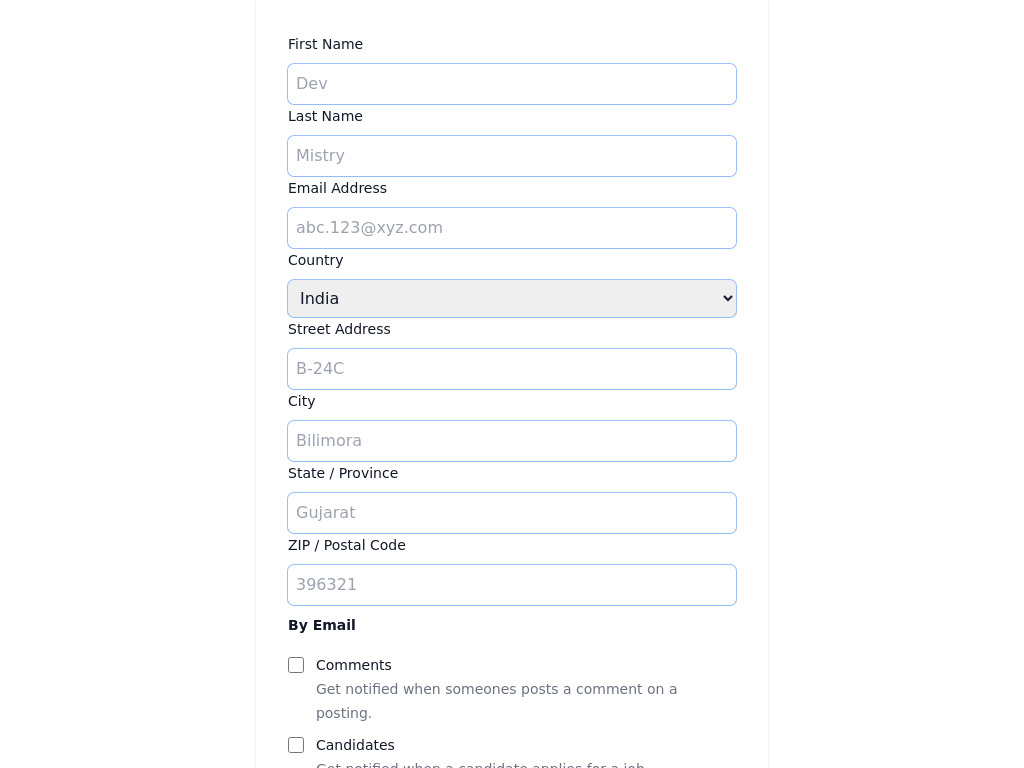Click the By Email heading
Screen dimensions: 1024x768
click(321, 625)
